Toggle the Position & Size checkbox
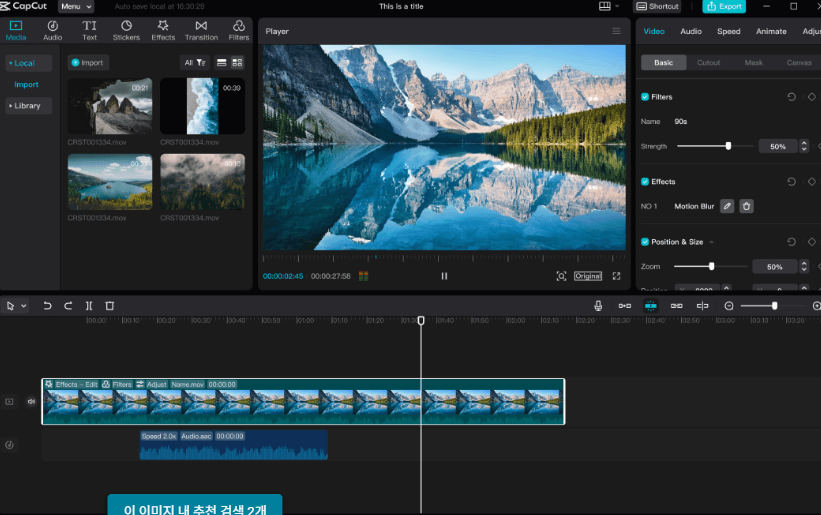Screen dimensions: 821x515 [645, 242]
